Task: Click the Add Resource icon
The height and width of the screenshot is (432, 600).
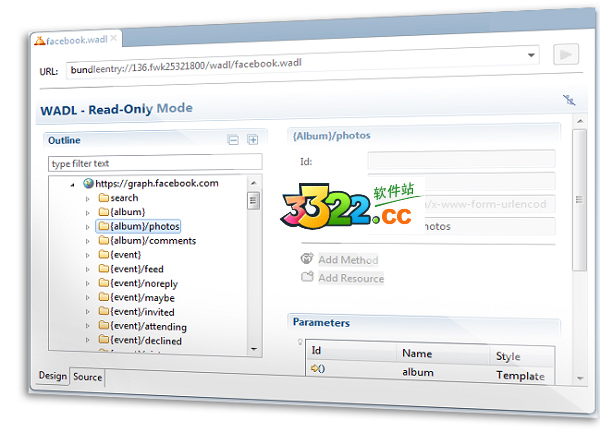Action: click(x=307, y=276)
